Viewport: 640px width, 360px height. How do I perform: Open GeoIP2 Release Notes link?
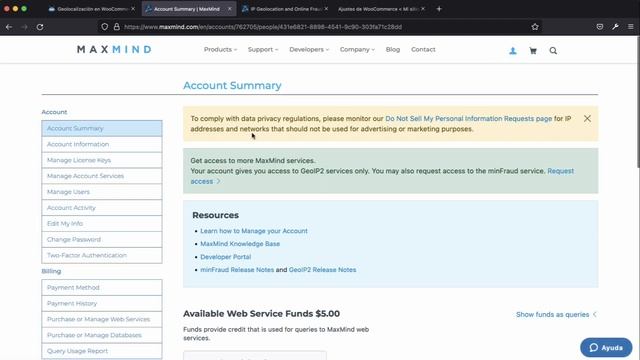coord(322,270)
